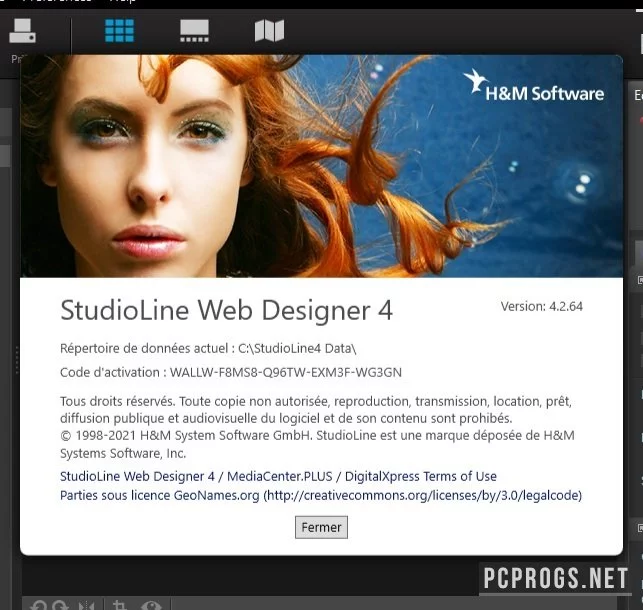Click the data directory path C:\StudioLine4 Data\
This screenshot has height=610, width=643.
pyautogui.click(x=297, y=348)
